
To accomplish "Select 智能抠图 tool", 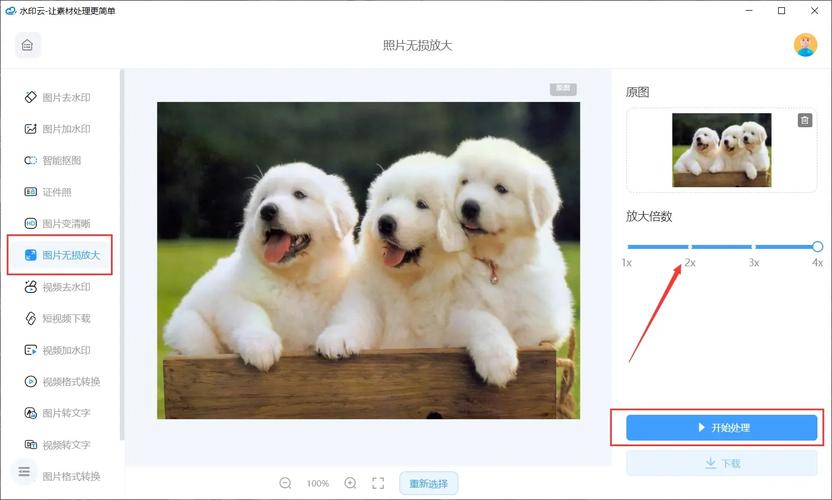I will tap(53, 160).
